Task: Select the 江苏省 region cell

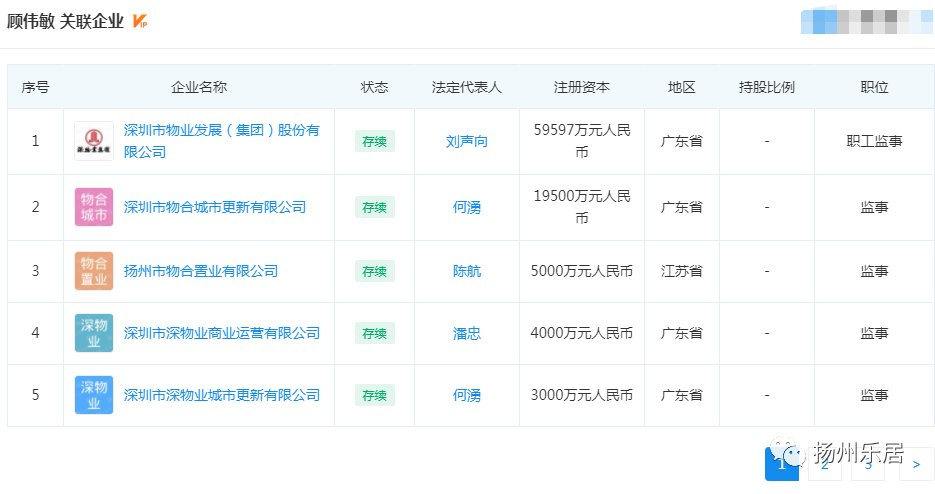Action: [682, 271]
